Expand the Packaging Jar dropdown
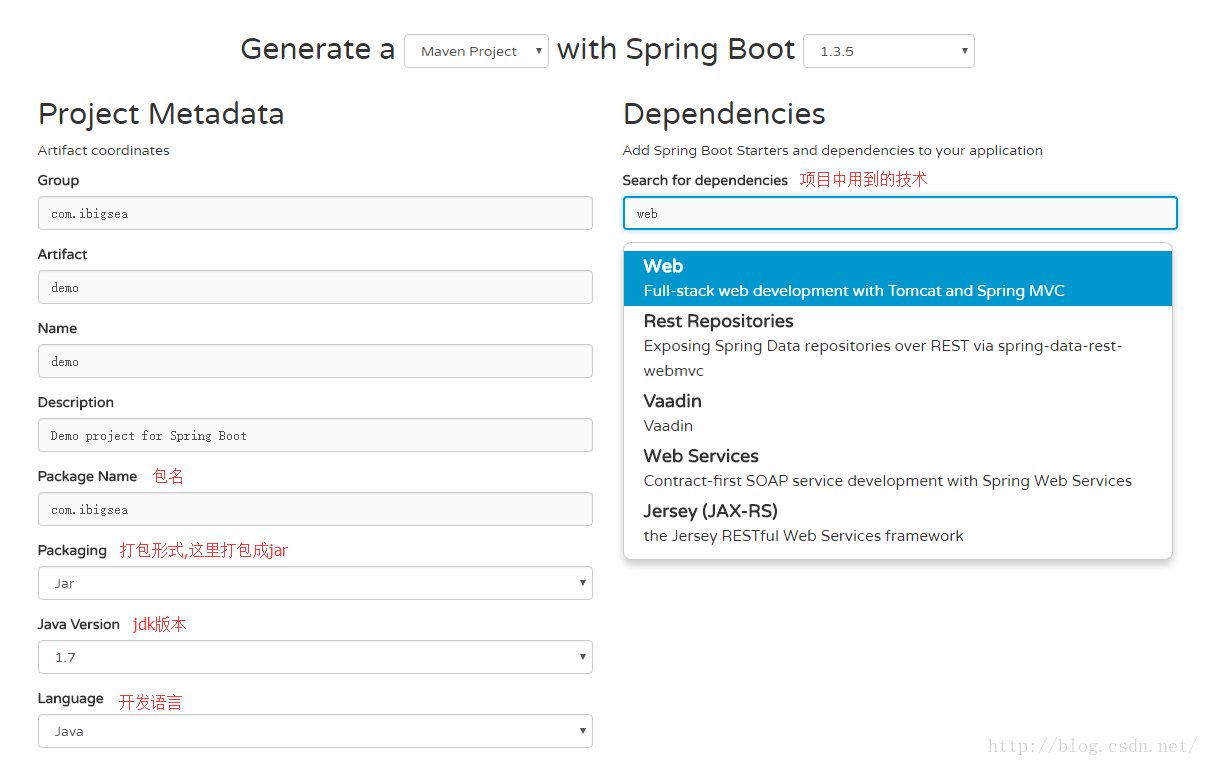This screenshot has height=766, width=1209. tap(315, 583)
